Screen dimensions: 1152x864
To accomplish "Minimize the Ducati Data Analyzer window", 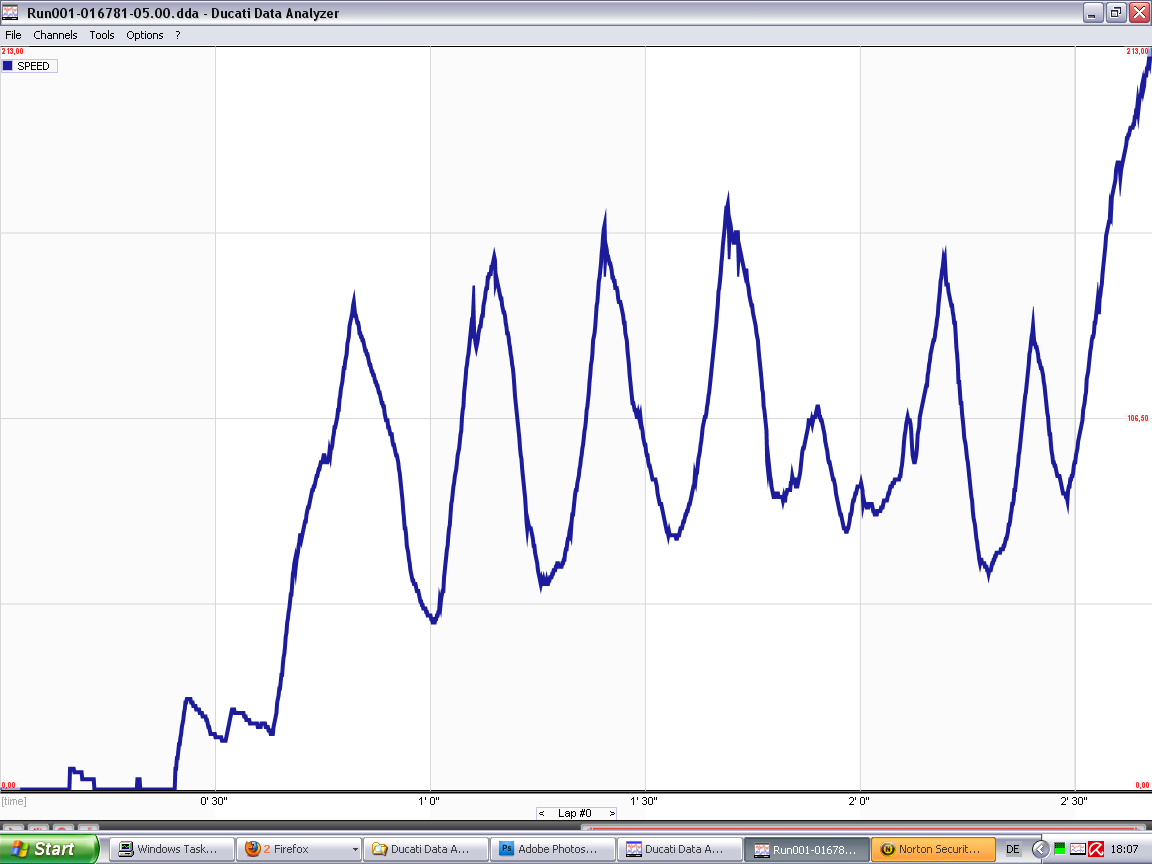I will [1093, 12].
